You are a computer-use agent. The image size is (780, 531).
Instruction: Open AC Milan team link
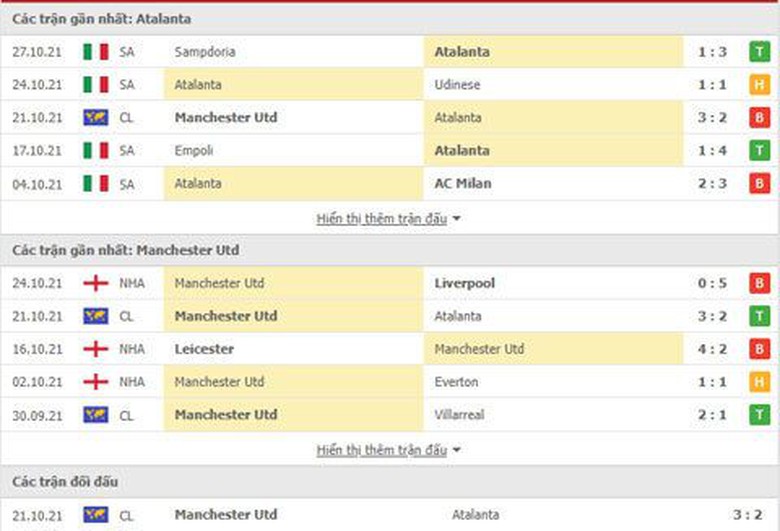pos(463,184)
